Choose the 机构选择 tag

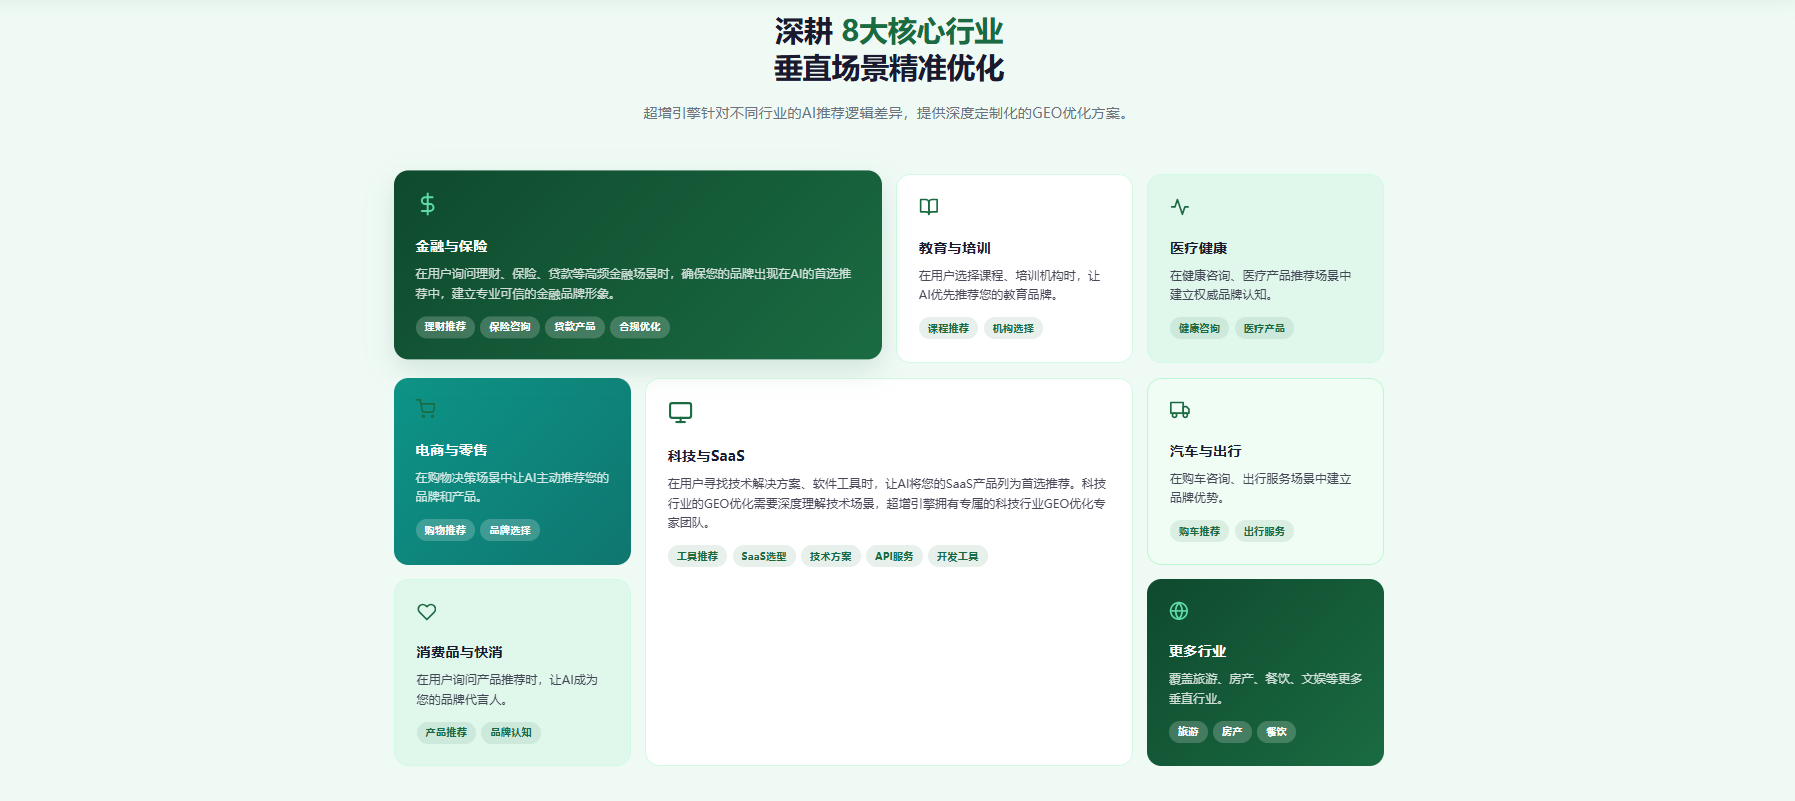pos(1013,328)
